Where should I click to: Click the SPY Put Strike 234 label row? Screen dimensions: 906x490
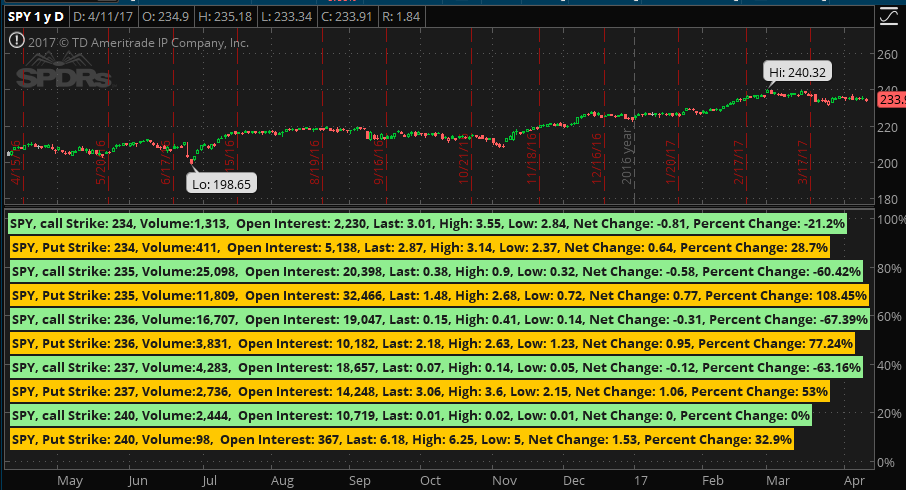pyautogui.click(x=419, y=248)
